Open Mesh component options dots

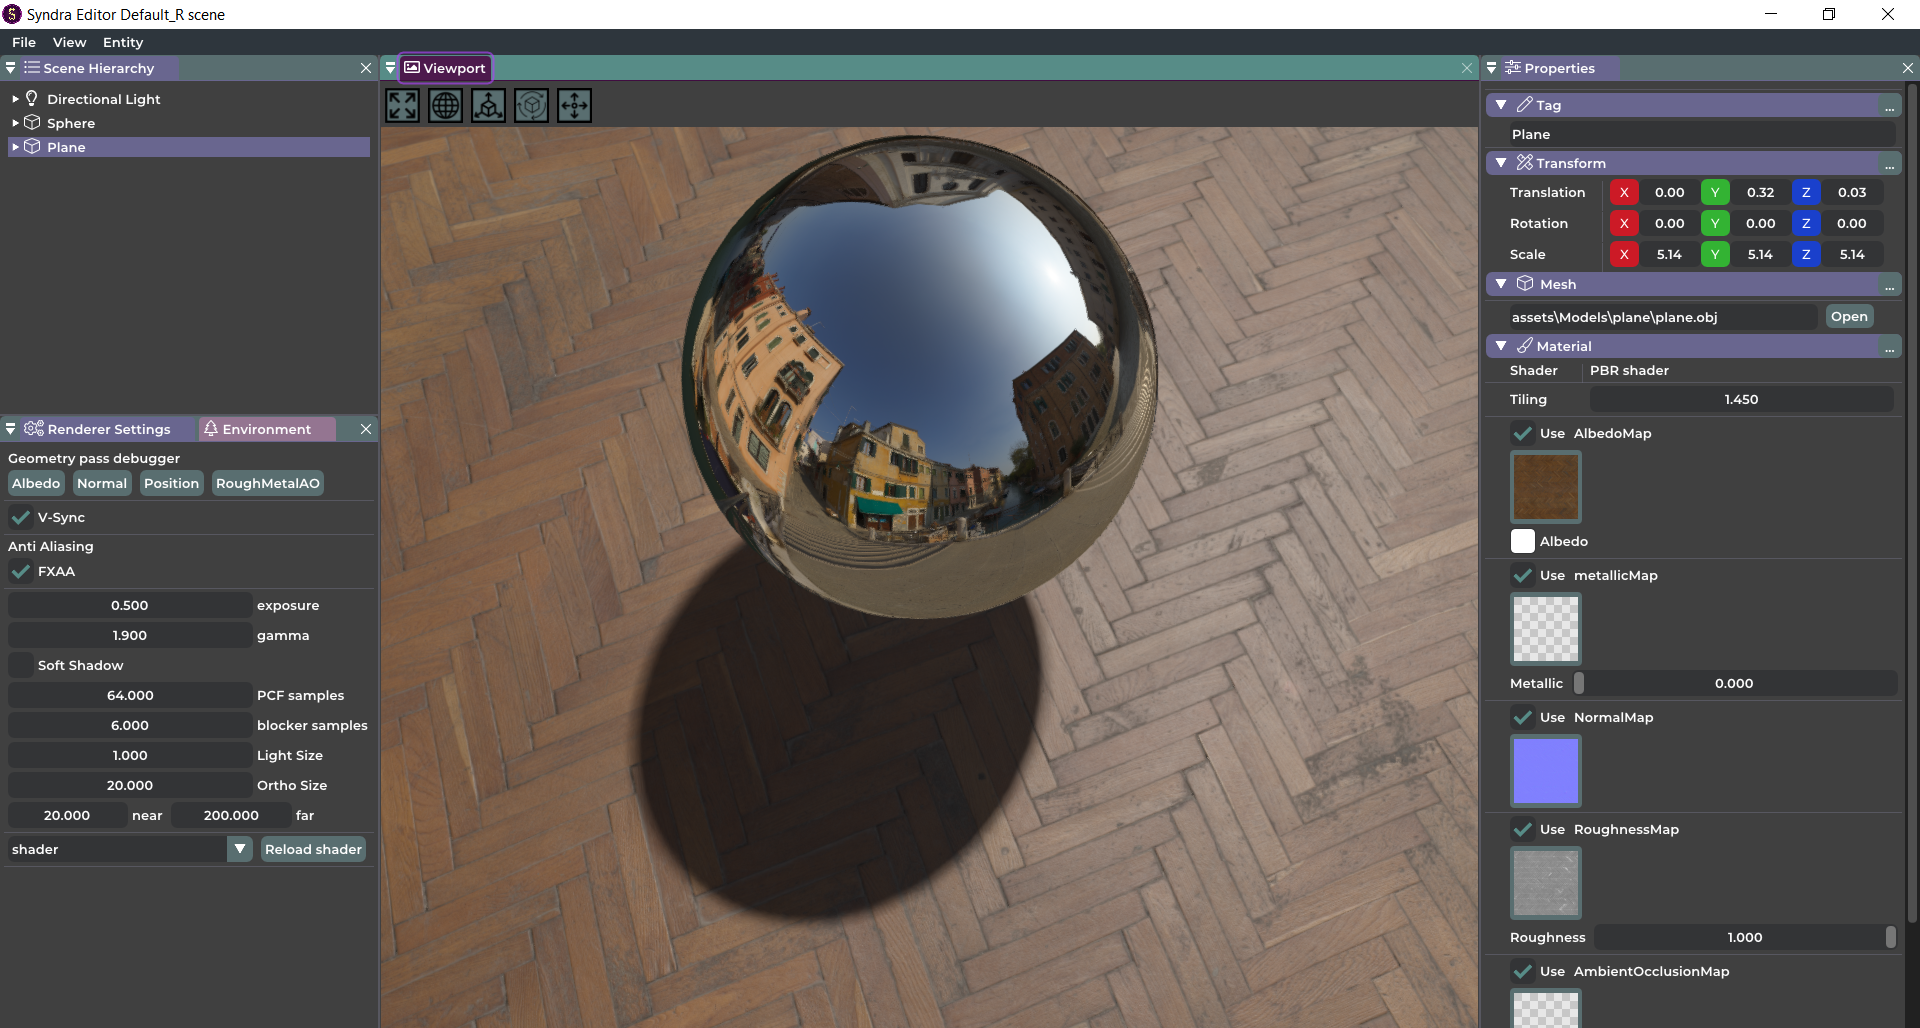(x=1890, y=284)
